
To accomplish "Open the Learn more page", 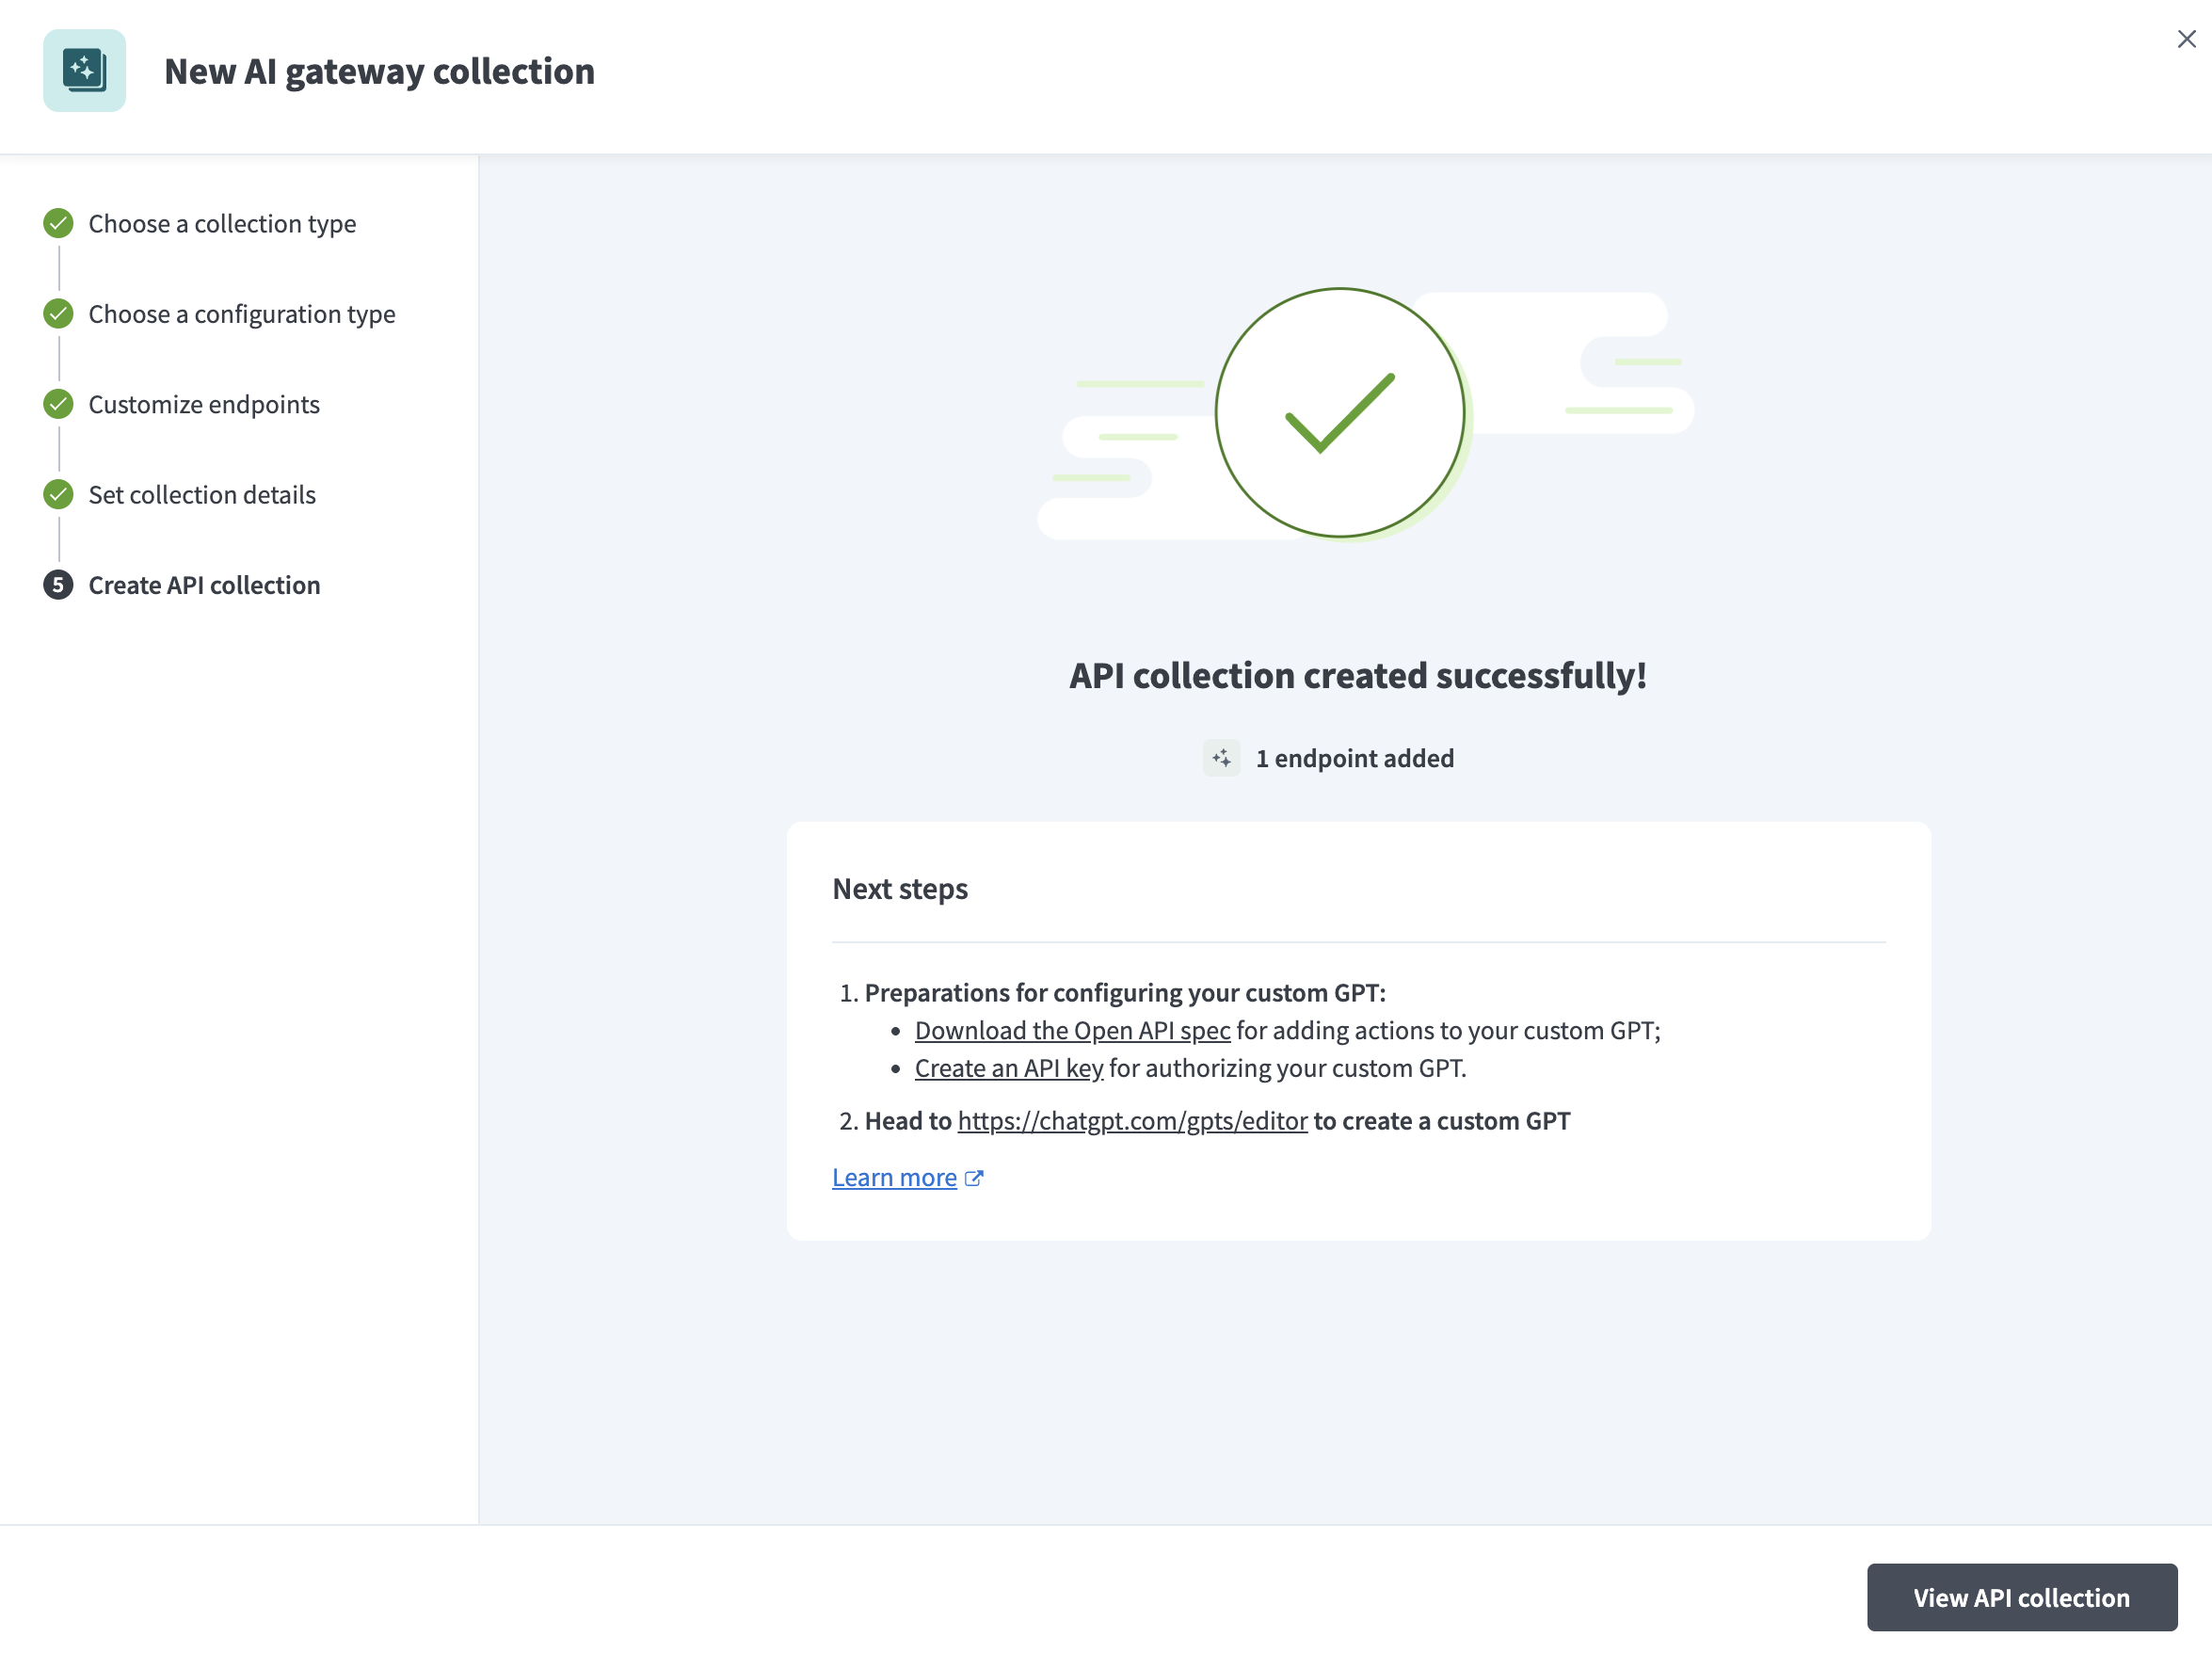I will (894, 1177).
